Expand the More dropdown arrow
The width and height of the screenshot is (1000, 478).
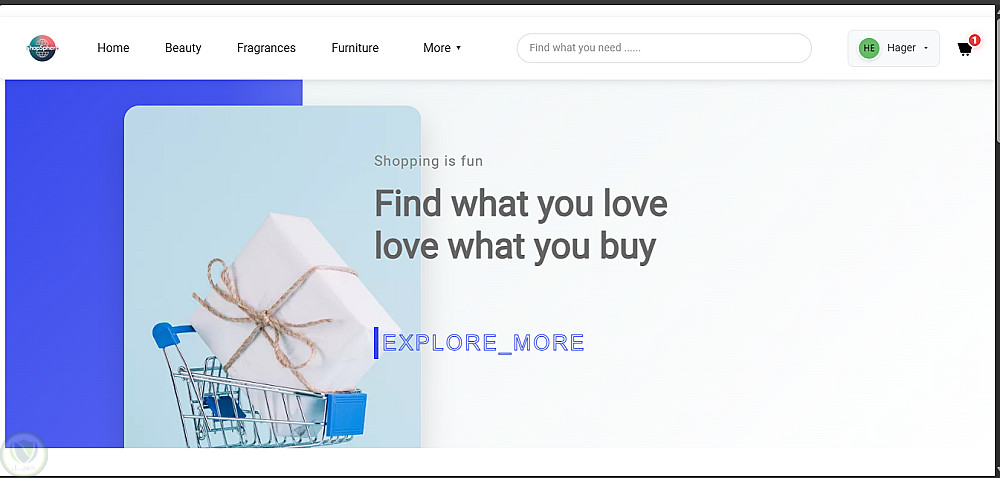click(x=459, y=48)
